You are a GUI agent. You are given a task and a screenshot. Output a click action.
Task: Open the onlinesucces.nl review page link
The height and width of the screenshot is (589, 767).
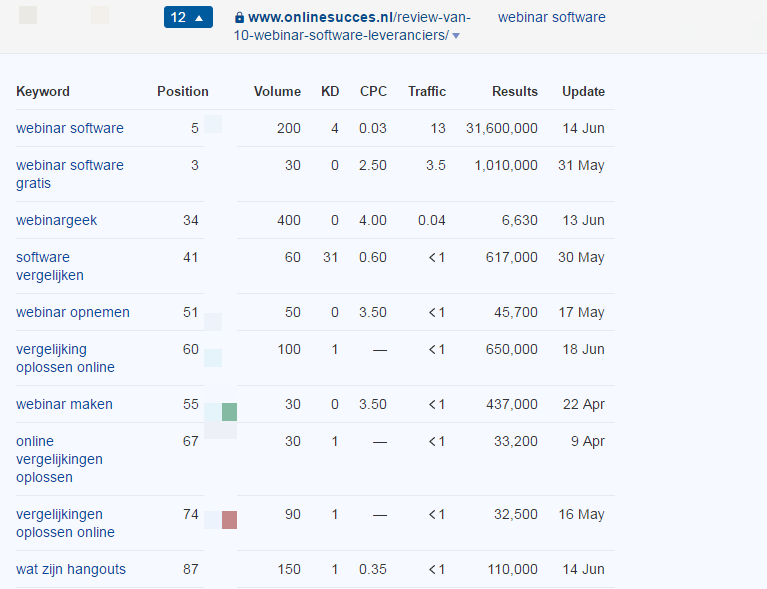click(x=352, y=26)
